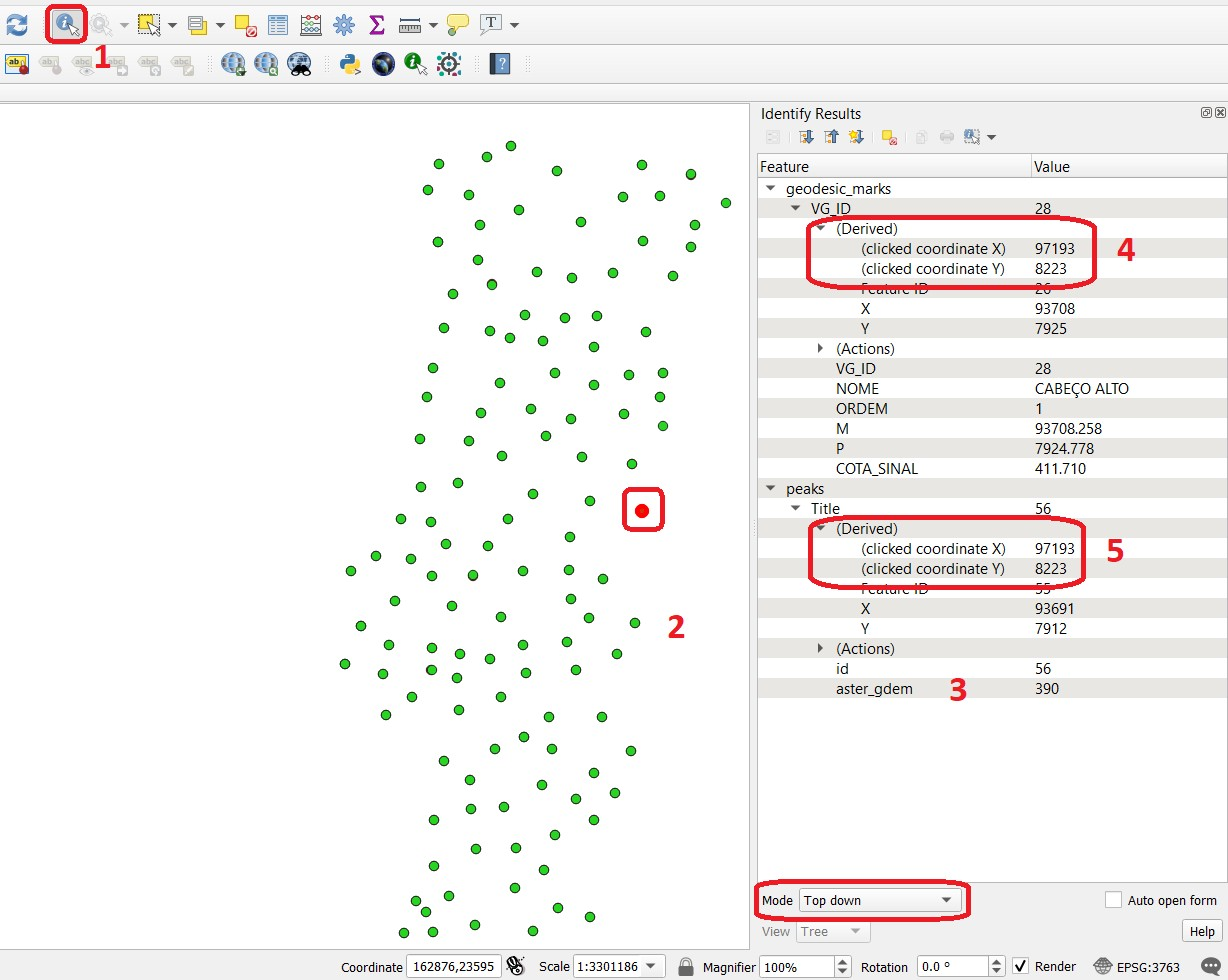Click the value 93708.258 in M row
The width and height of the screenshot is (1228, 980).
pyautogui.click(x=1068, y=428)
